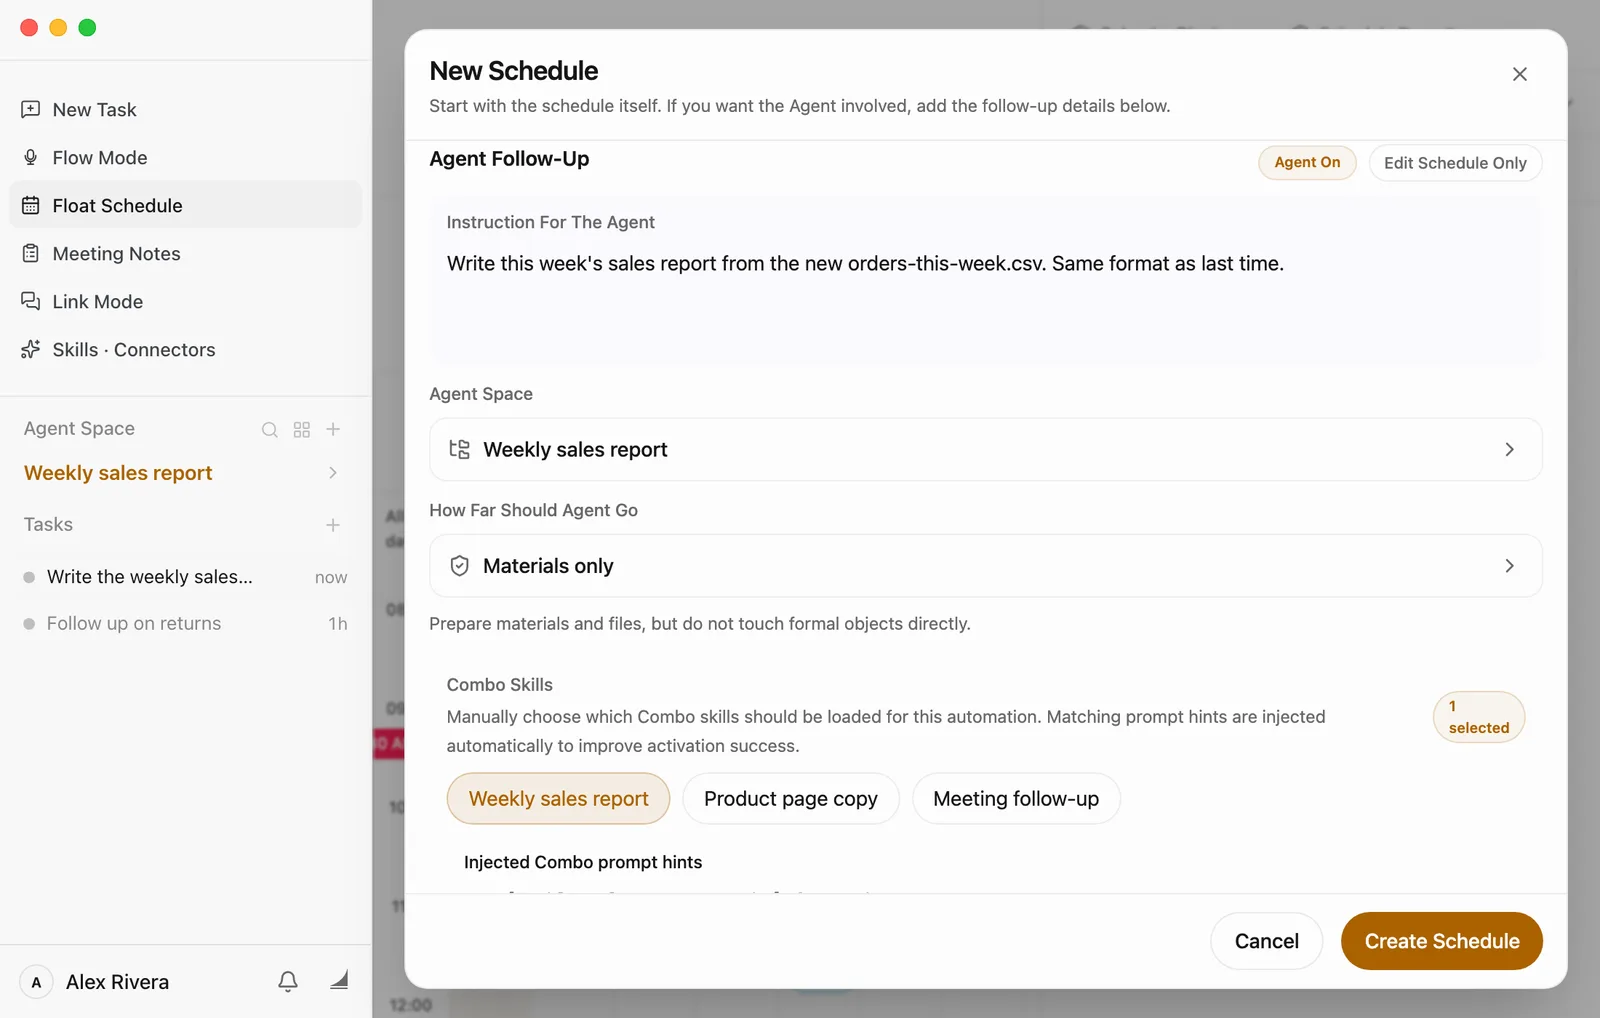This screenshot has width=1600, height=1018.
Task: Open Meeting Notes section
Action: (185, 254)
